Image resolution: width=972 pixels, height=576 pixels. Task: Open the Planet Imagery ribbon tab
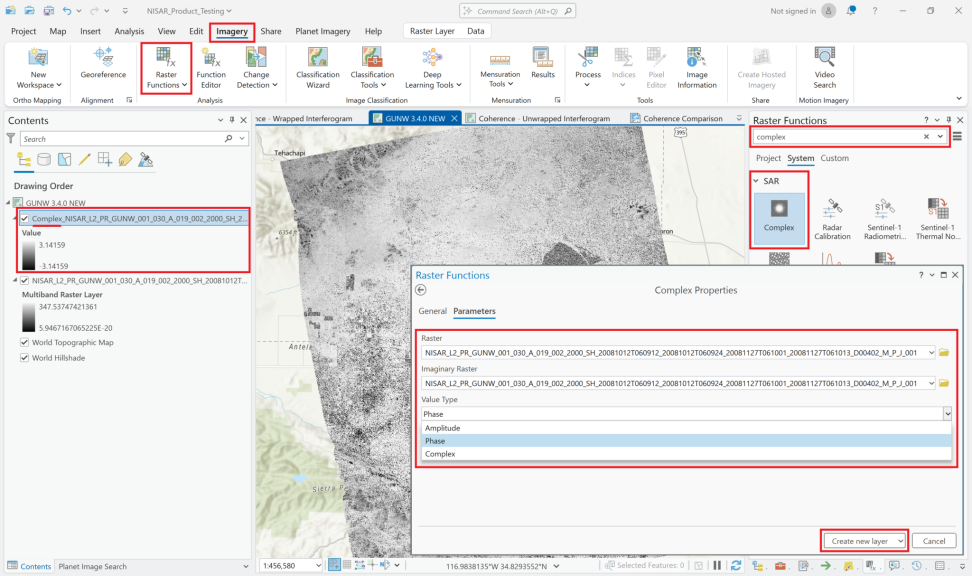click(x=322, y=31)
